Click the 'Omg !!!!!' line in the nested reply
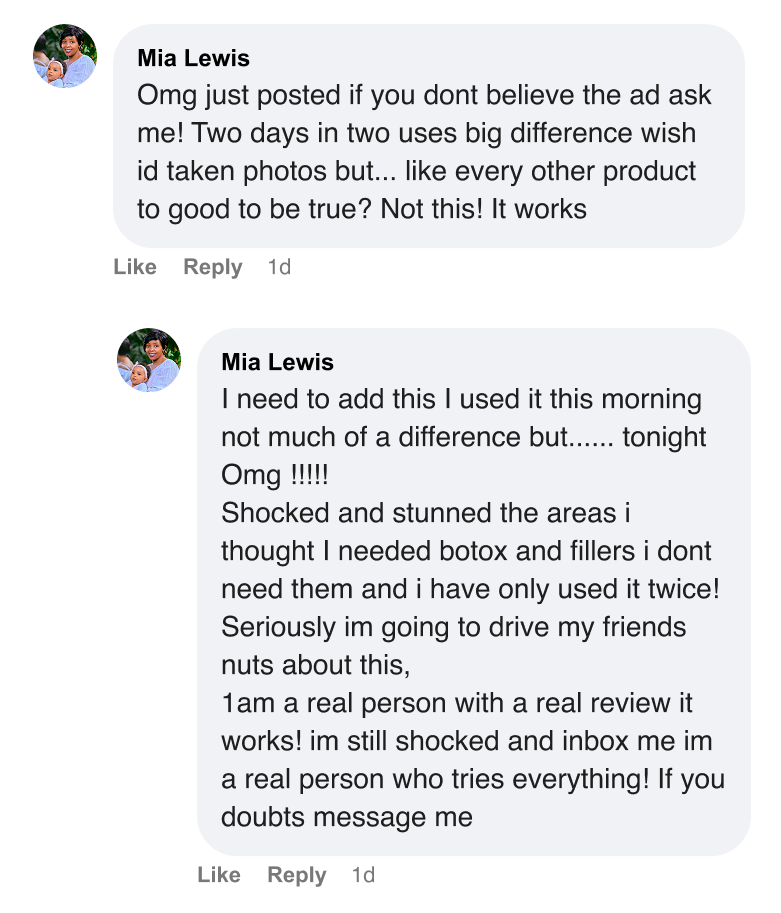The image size is (781, 913). [x=275, y=475]
